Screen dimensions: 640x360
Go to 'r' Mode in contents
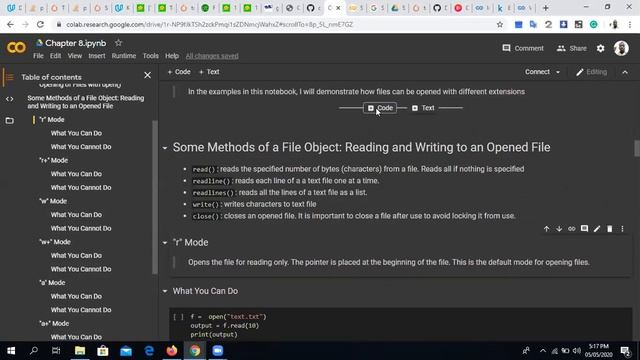52,120
